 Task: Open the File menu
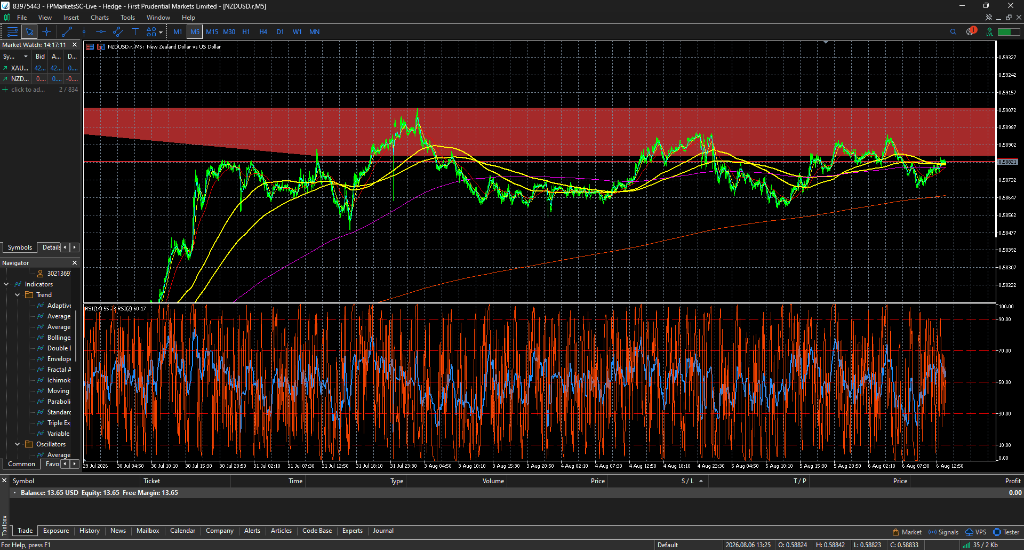point(22,18)
